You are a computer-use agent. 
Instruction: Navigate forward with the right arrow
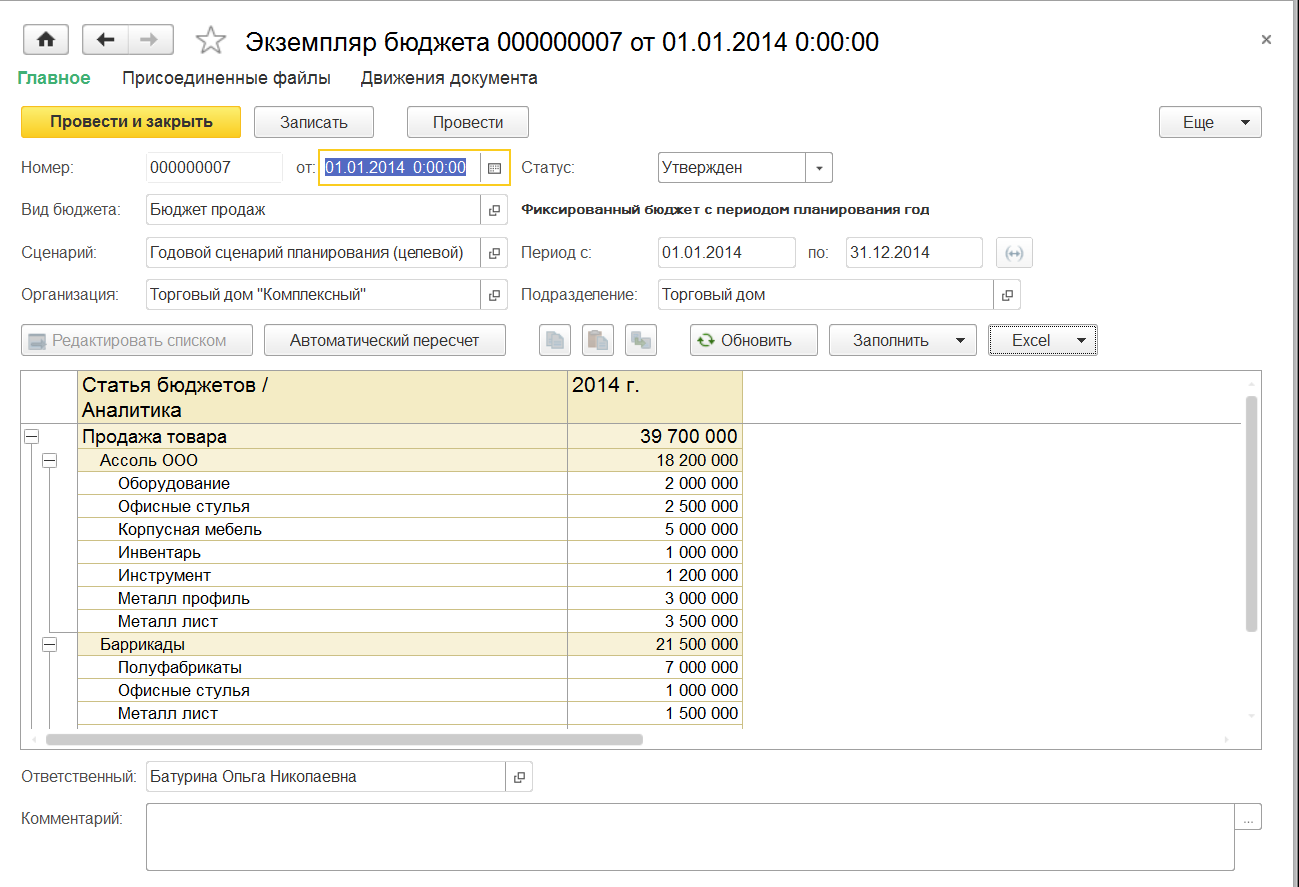[149, 40]
